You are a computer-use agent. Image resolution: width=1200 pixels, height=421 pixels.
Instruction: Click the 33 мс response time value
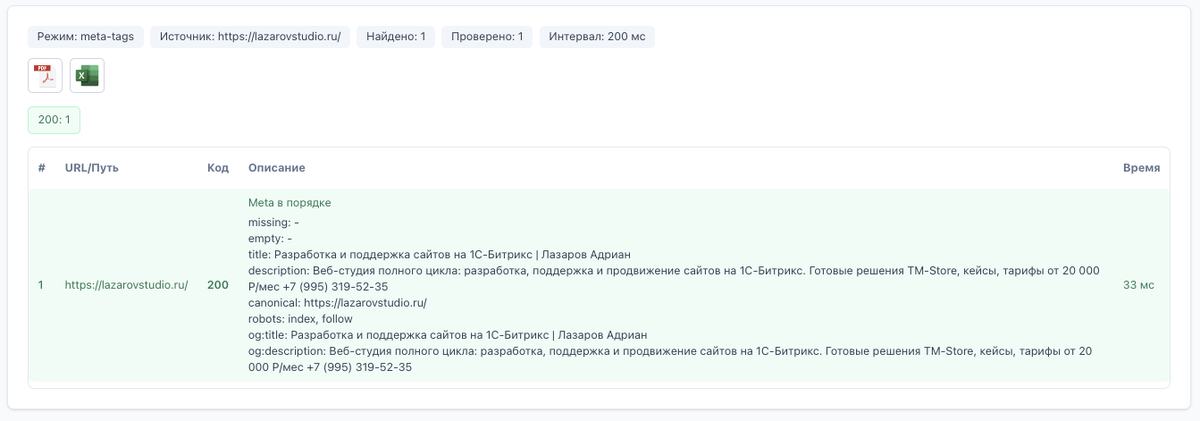pos(1139,285)
